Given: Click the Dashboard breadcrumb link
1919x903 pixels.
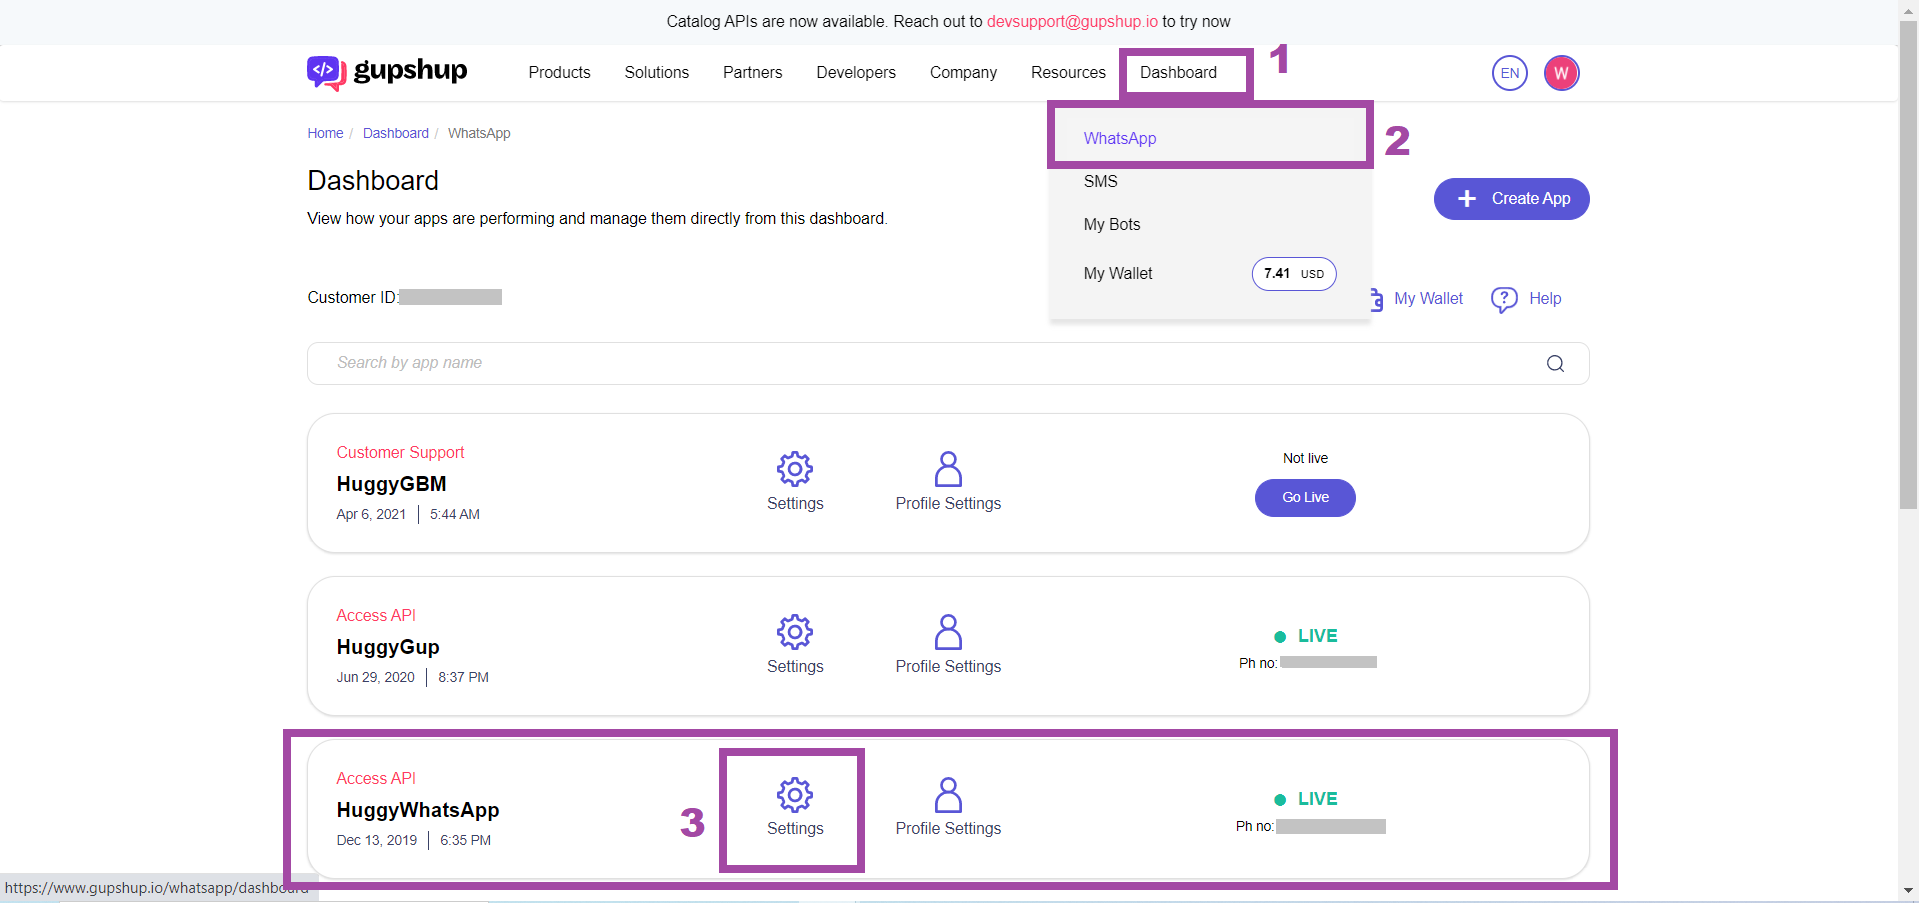Looking at the screenshot, I should pyautogui.click(x=396, y=133).
